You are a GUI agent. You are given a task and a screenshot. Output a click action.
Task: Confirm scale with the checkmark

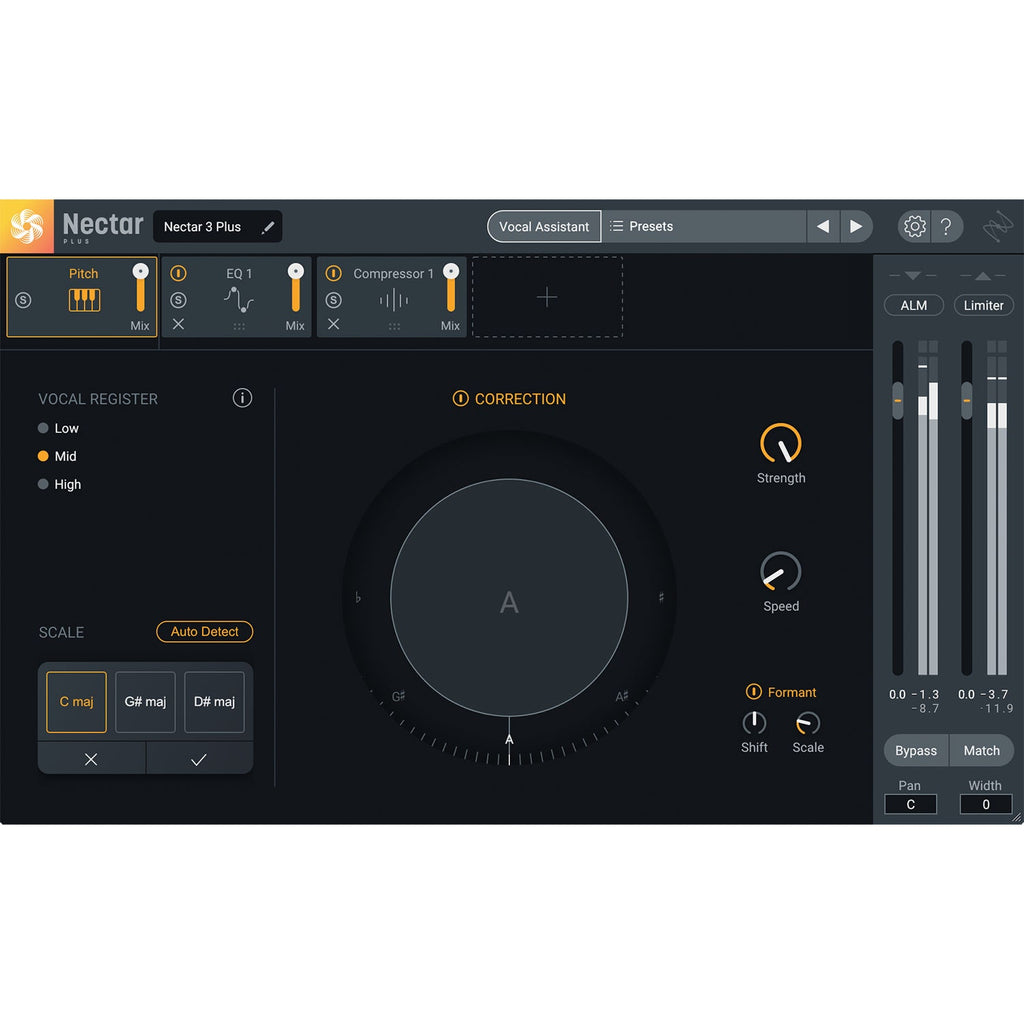point(199,759)
